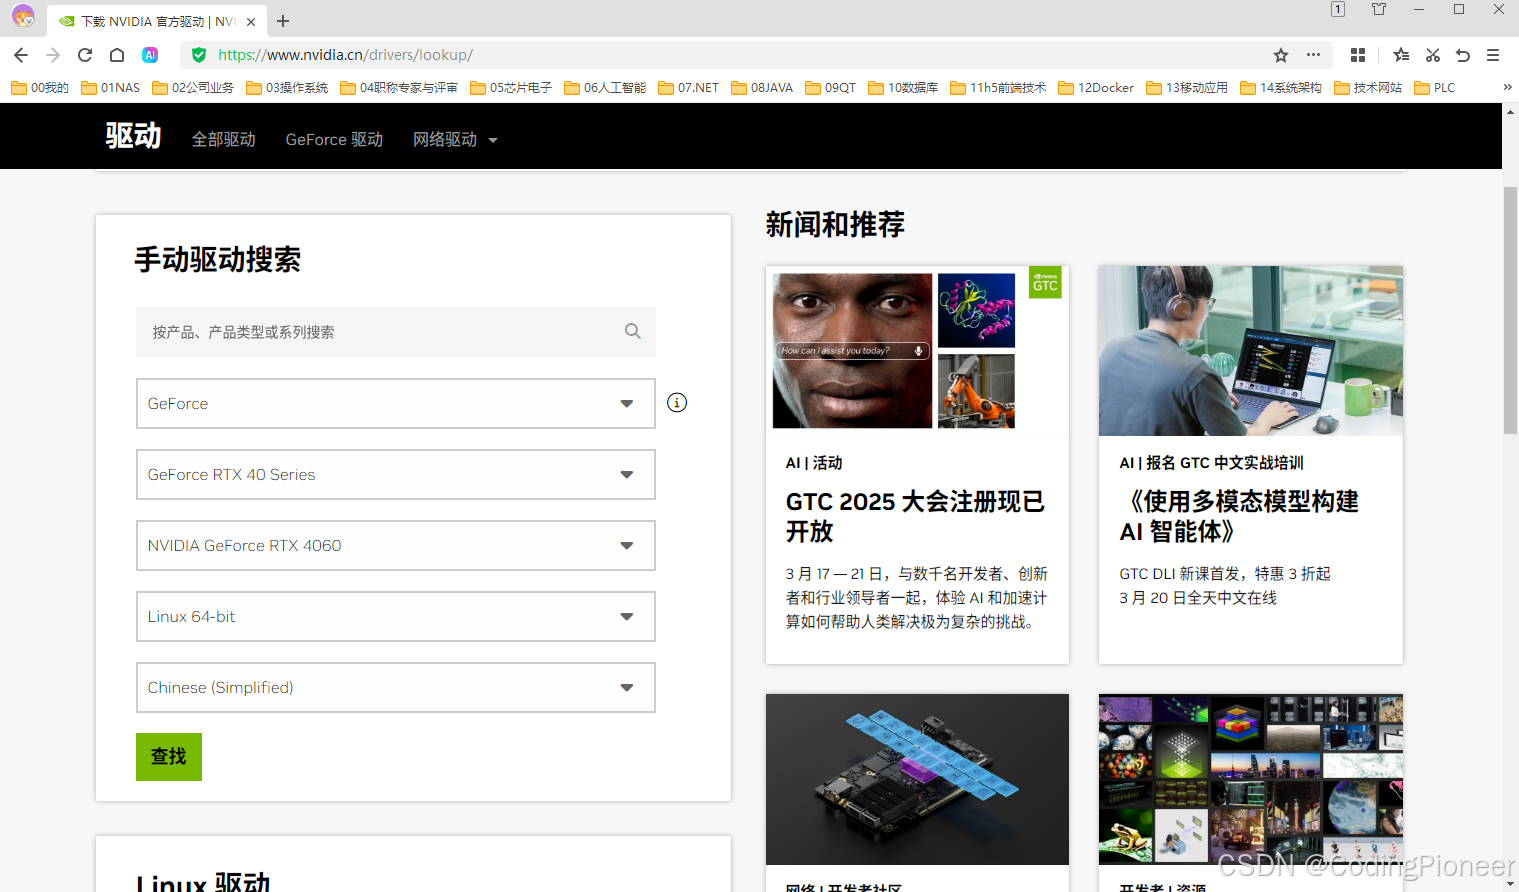
Task: Open the browser home page icon
Action: 117,55
